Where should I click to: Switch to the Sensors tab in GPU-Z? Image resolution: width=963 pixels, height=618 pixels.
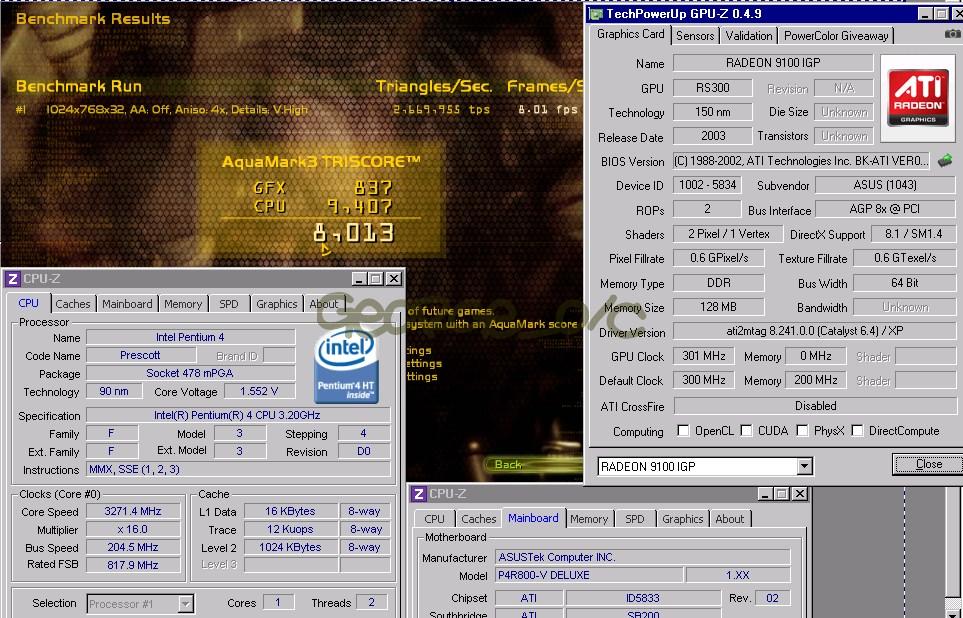[695, 36]
